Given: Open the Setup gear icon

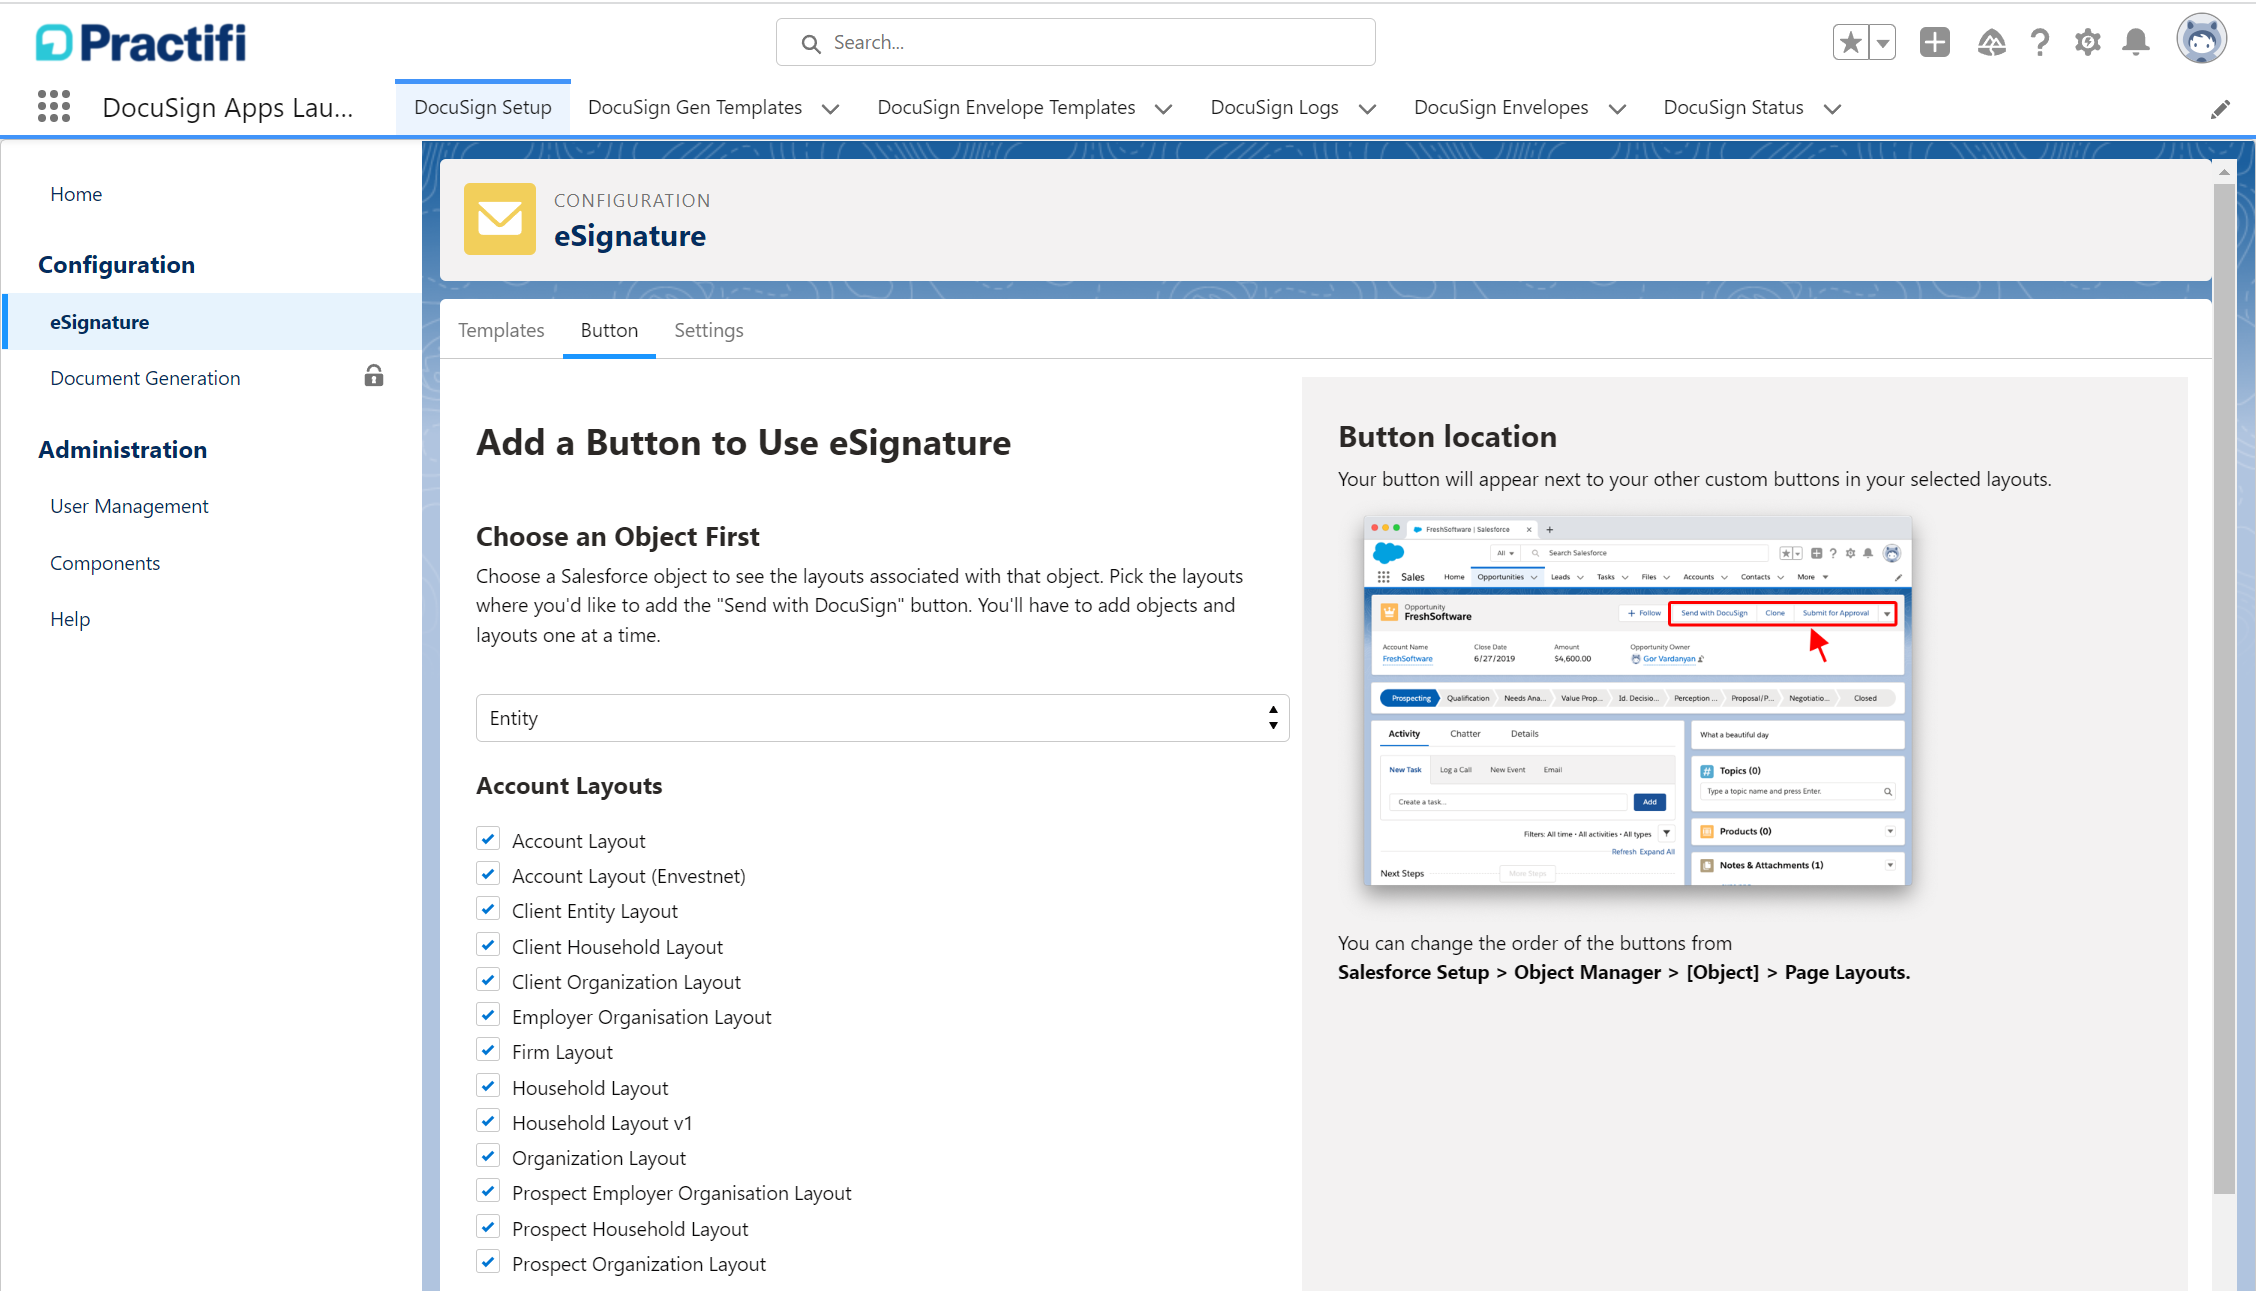Looking at the screenshot, I should click(2087, 42).
